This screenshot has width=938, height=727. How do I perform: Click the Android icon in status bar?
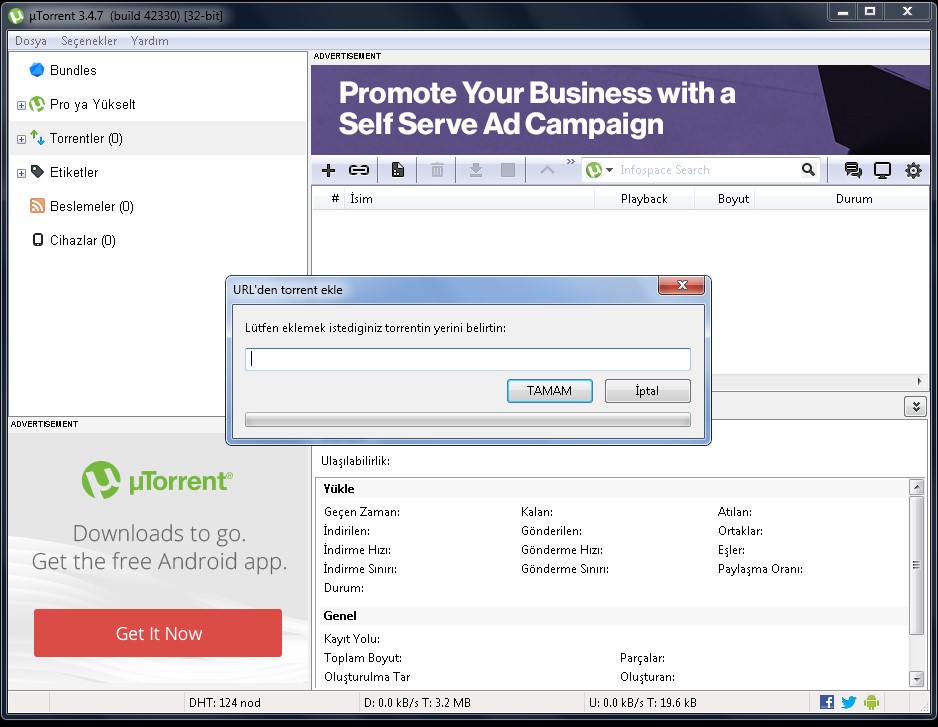[871, 702]
